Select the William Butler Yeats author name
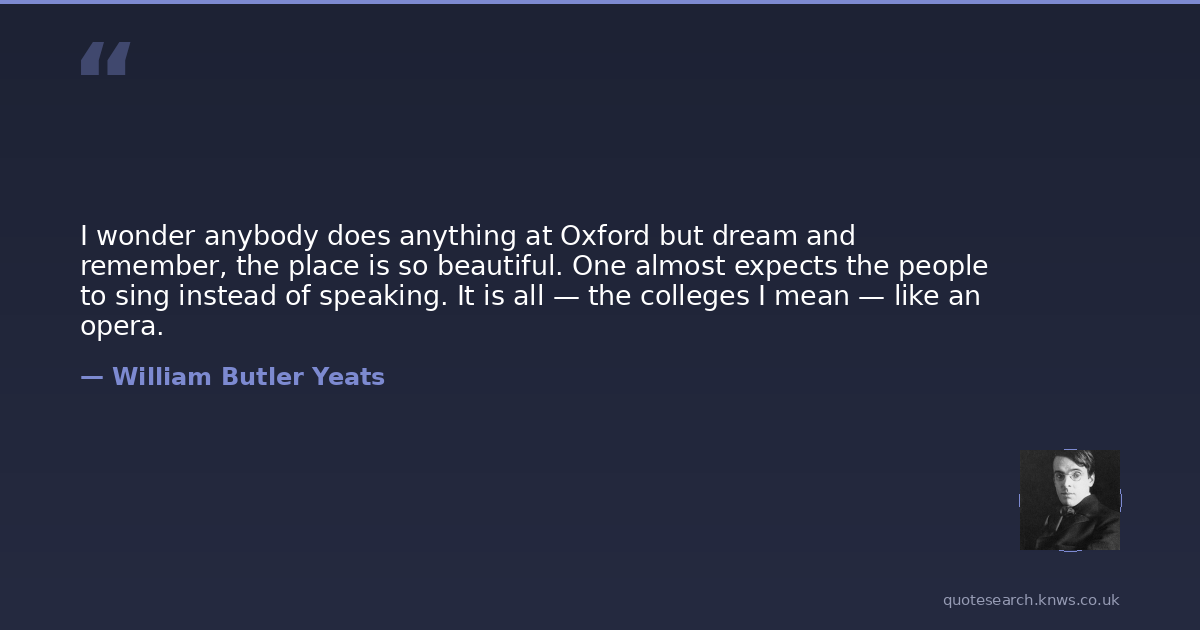Screen dimensions: 1200x630 point(248,377)
